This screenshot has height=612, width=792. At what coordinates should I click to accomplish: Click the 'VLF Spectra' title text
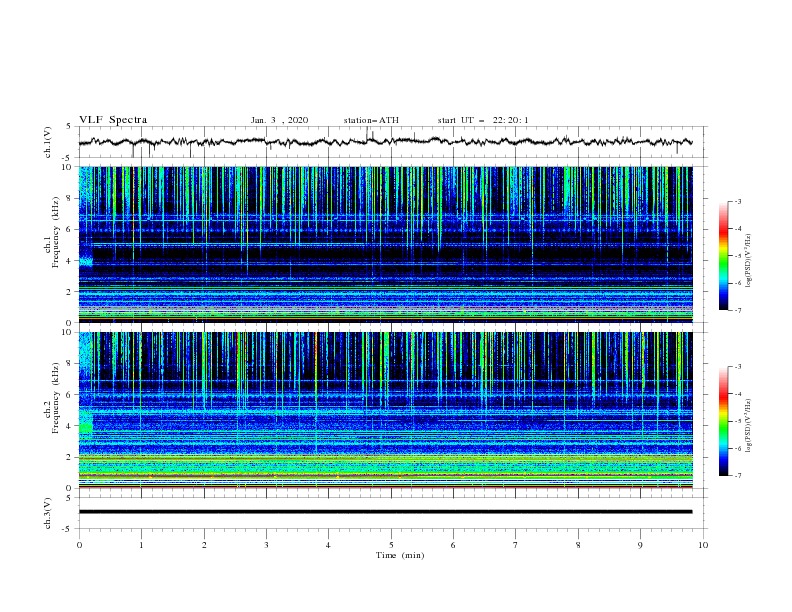[113, 120]
